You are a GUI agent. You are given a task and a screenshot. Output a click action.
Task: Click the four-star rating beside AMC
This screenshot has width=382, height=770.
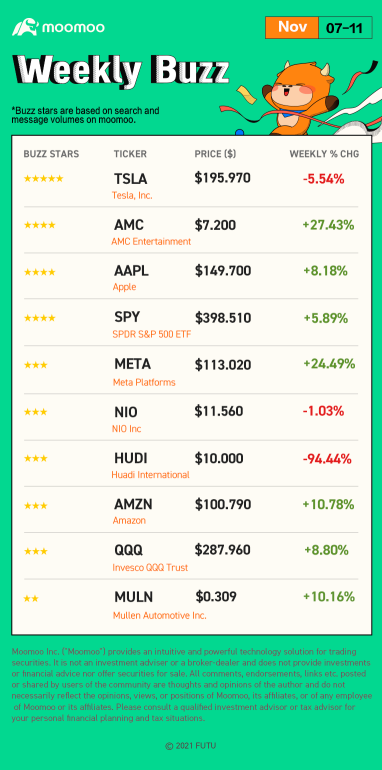click(x=39, y=225)
